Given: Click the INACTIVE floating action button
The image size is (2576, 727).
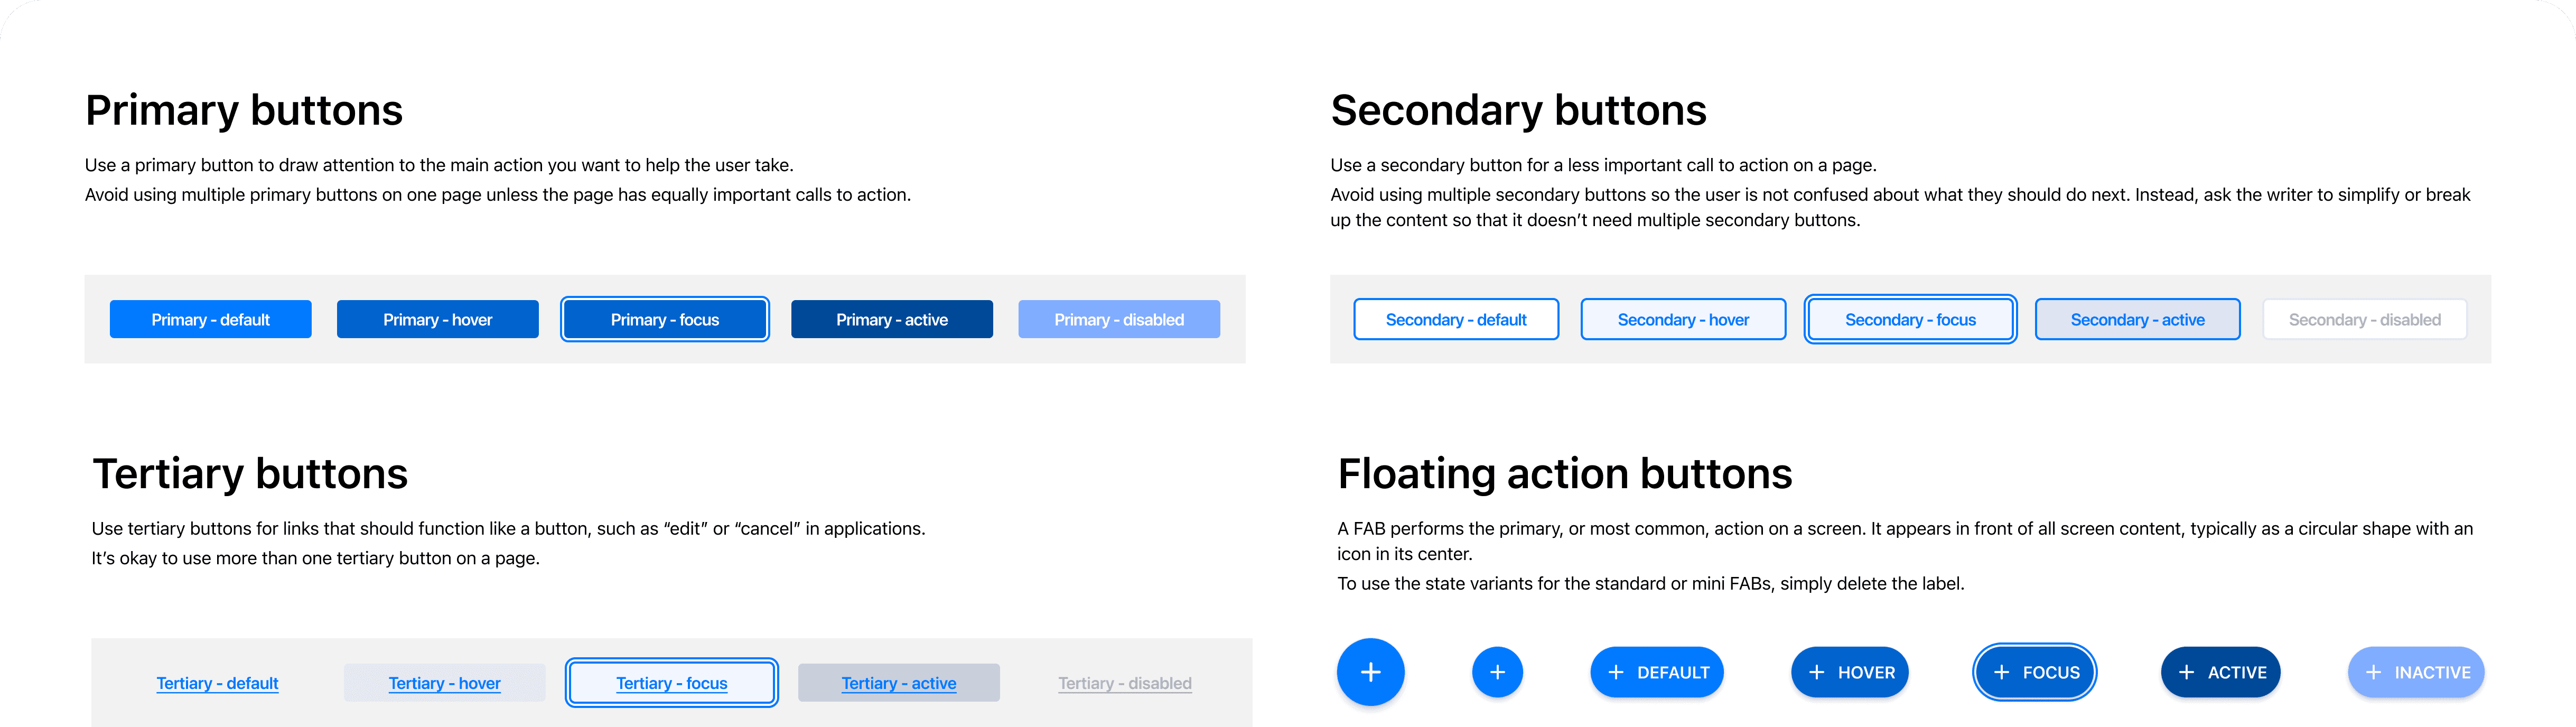Looking at the screenshot, I should pyautogui.click(x=2416, y=672).
